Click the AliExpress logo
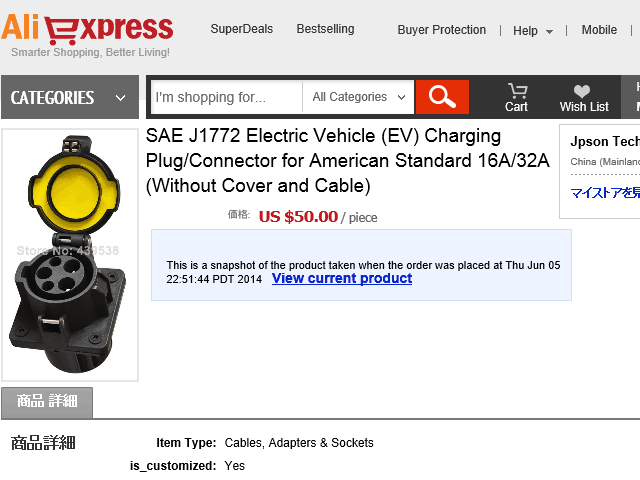Image resolution: width=640 pixels, height=480 pixels. coord(91,30)
